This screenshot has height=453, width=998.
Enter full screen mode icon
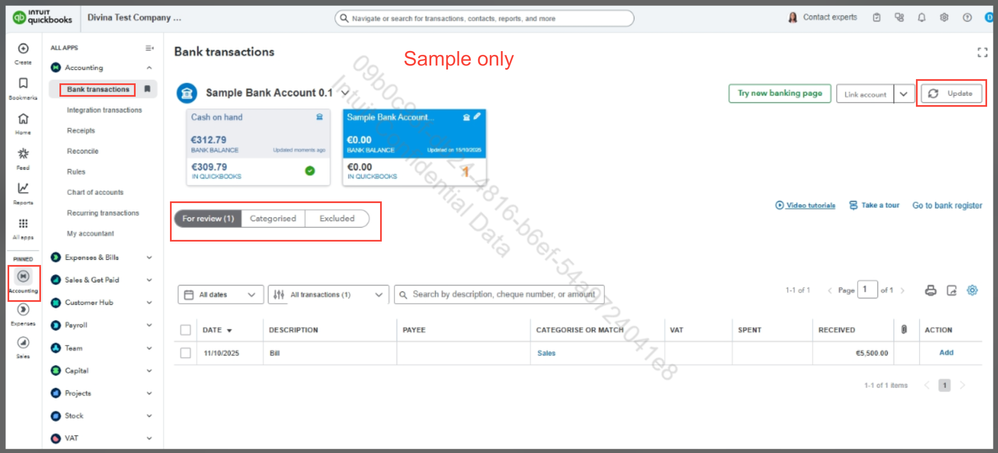(x=982, y=53)
